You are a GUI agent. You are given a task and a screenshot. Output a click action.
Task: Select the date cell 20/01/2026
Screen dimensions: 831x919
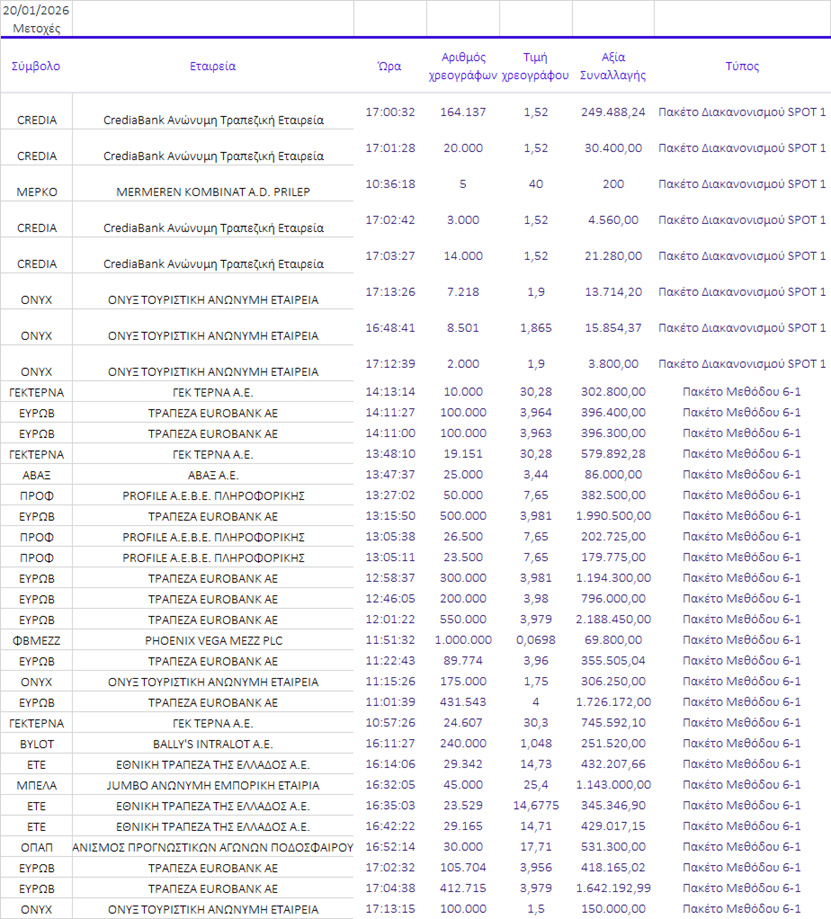[x=36, y=11]
